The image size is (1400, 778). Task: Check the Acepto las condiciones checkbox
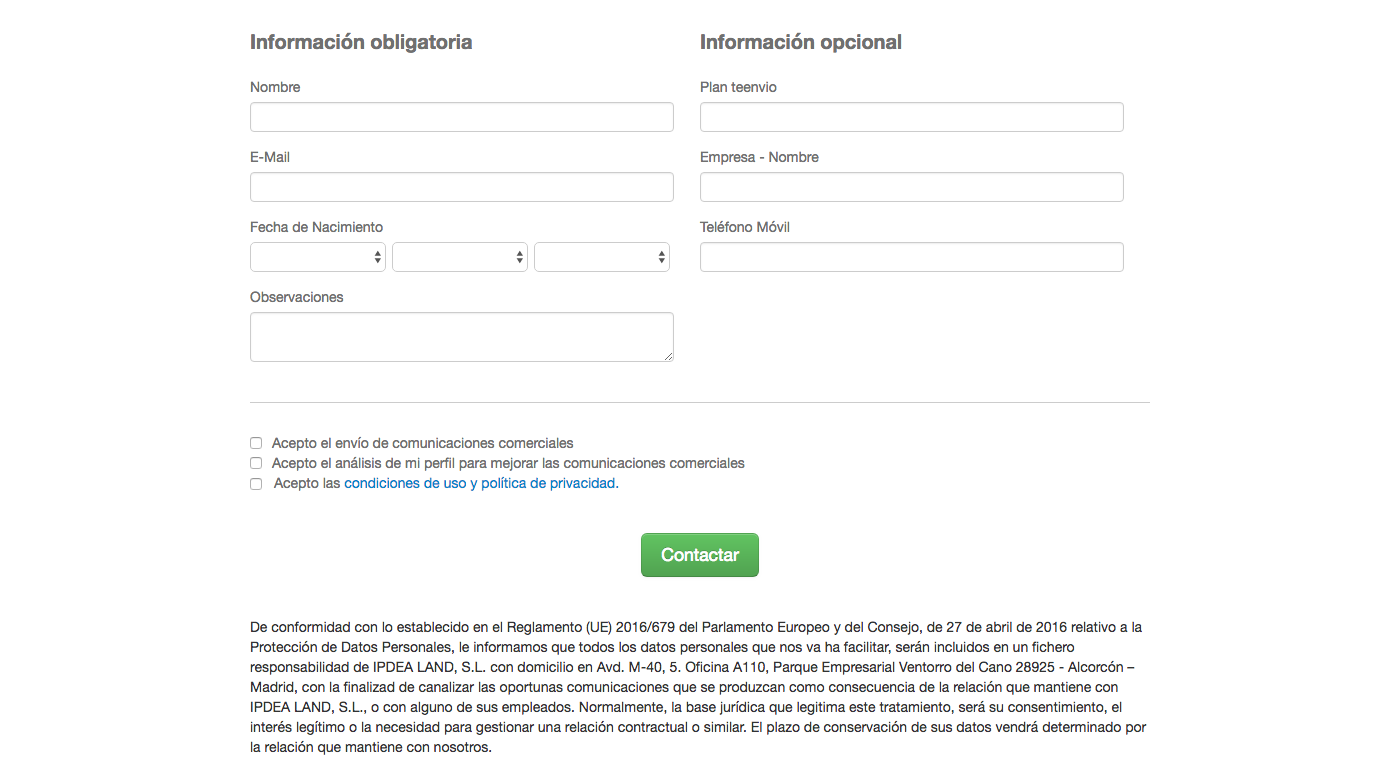pyautogui.click(x=256, y=484)
